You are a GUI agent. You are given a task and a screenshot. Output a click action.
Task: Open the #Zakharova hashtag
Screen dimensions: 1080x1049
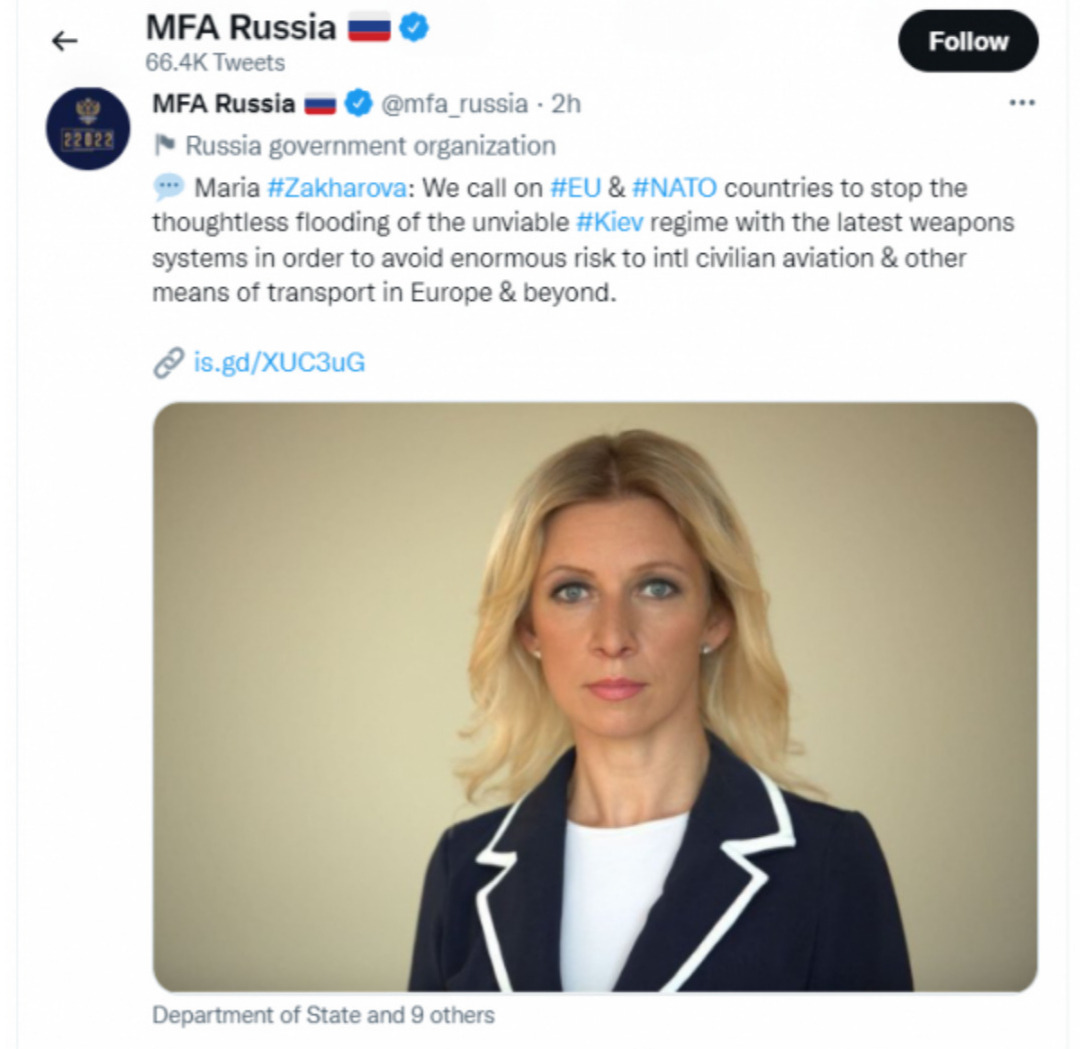(x=337, y=188)
